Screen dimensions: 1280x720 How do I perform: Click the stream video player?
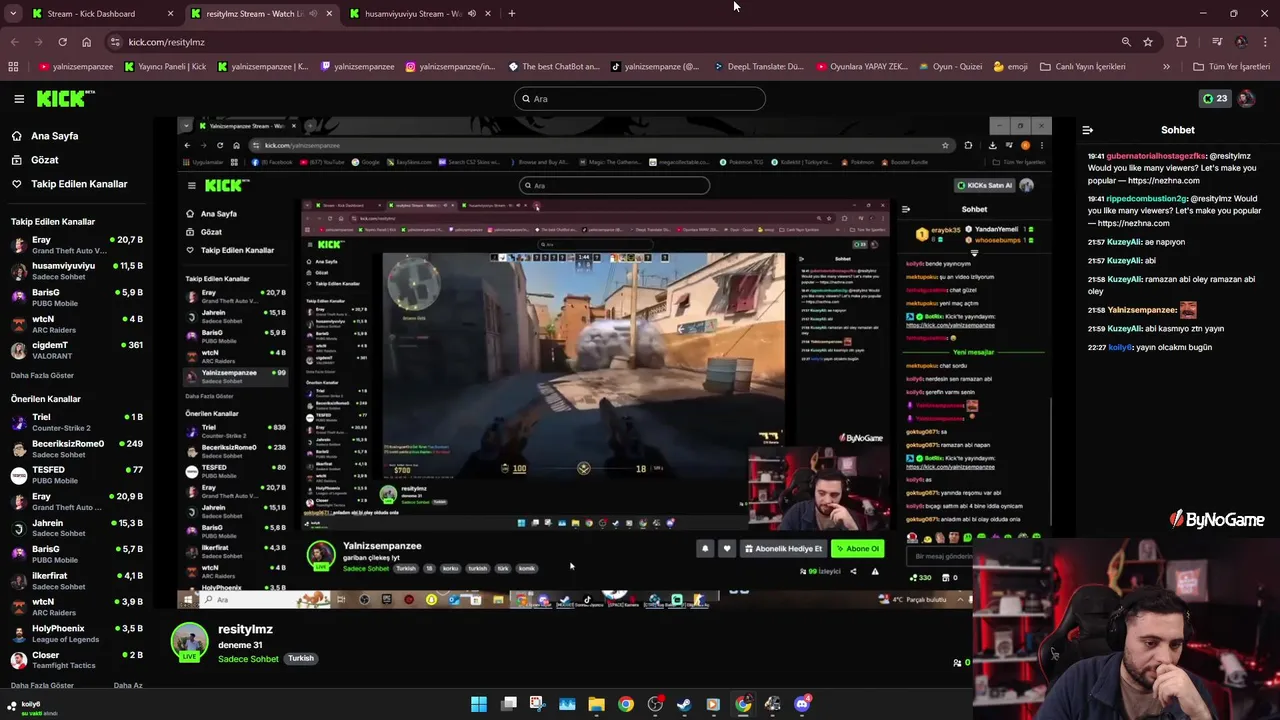614,362
